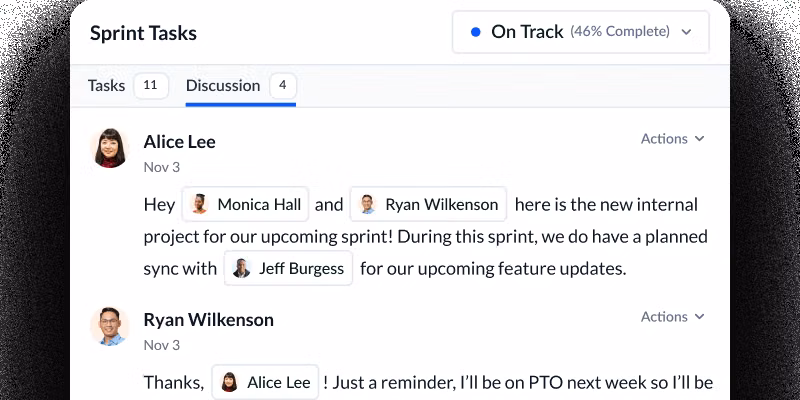
Task: Click the Alice Lee mention chip
Action: [x=265, y=382]
